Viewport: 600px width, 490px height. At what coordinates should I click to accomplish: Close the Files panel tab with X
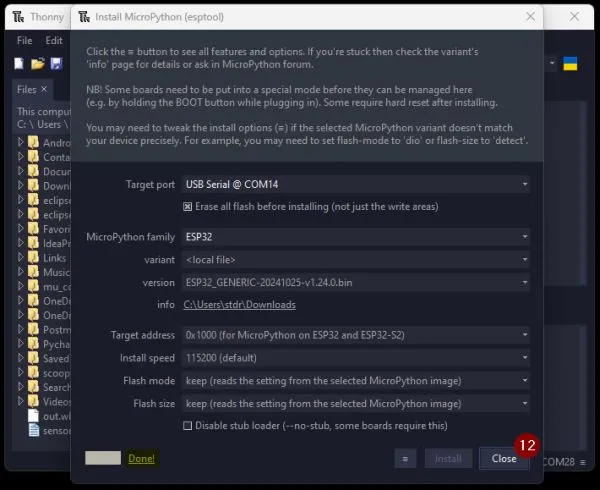click(46, 90)
